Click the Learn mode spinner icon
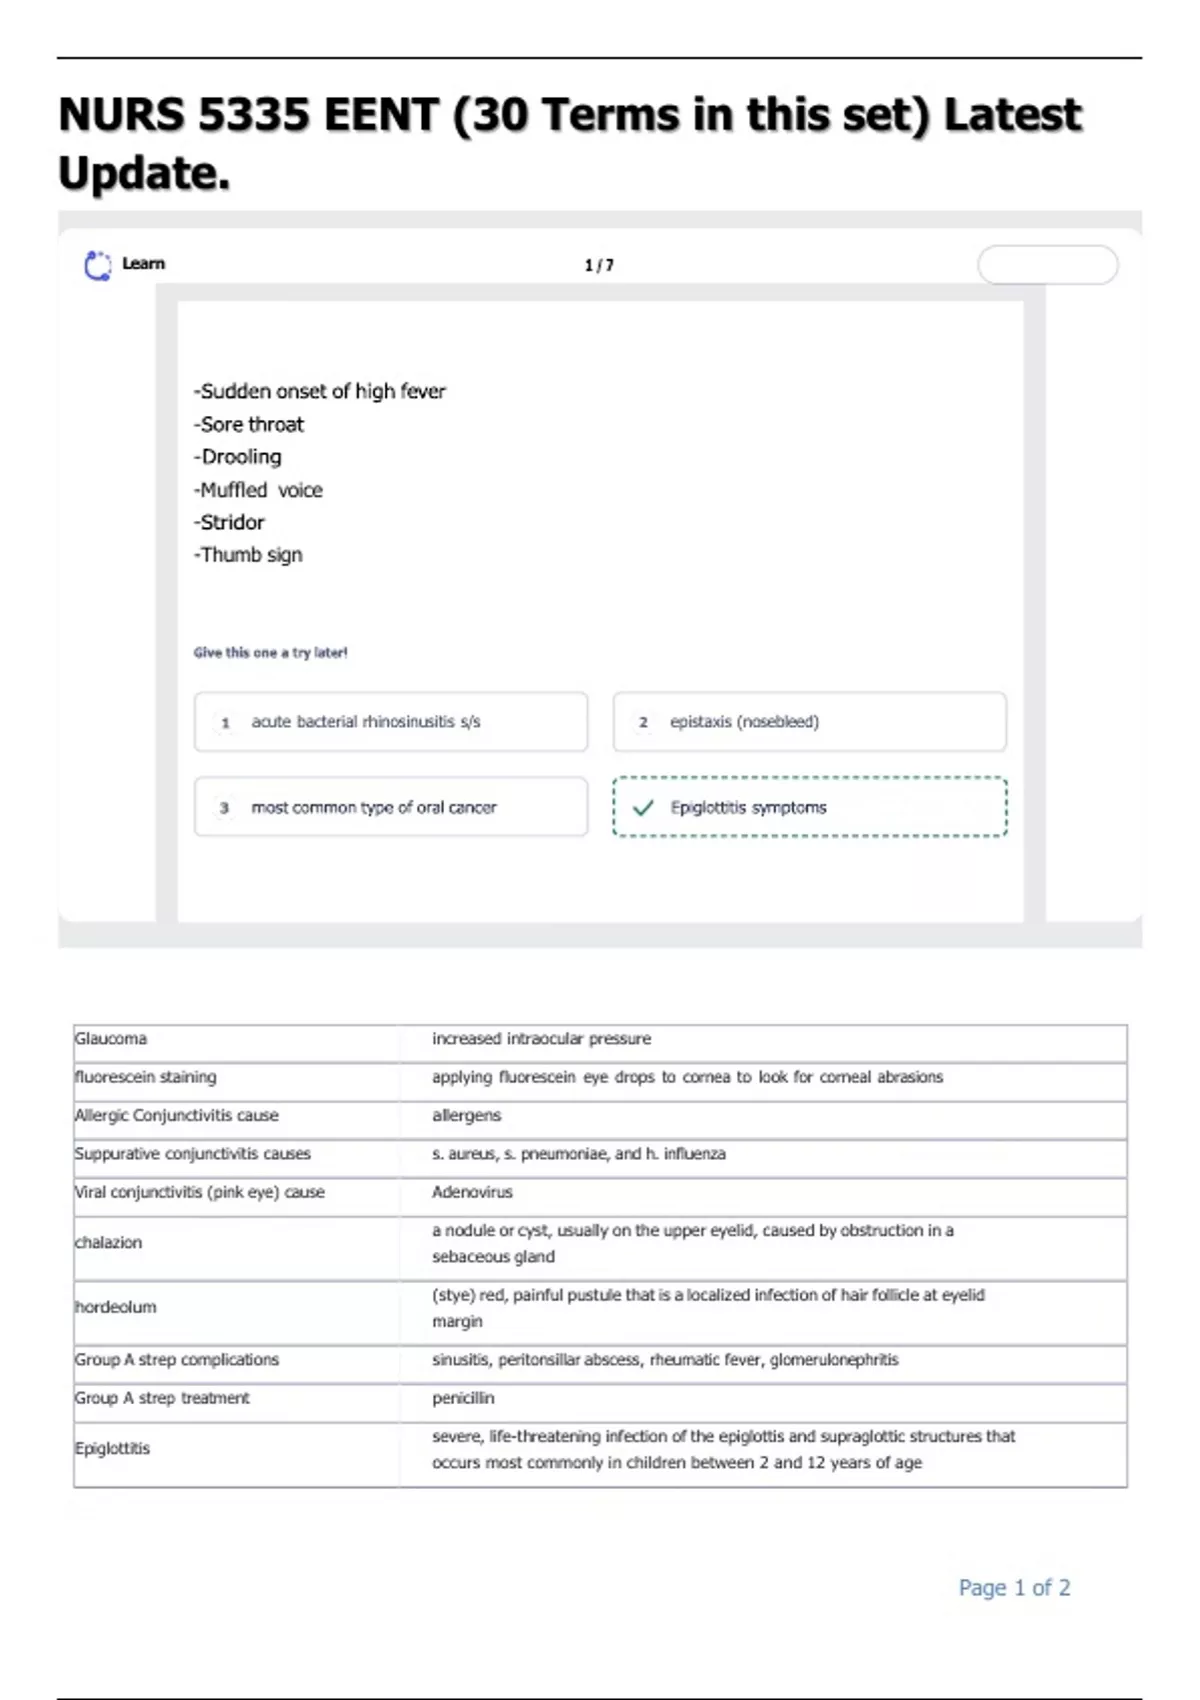 click(x=98, y=265)
